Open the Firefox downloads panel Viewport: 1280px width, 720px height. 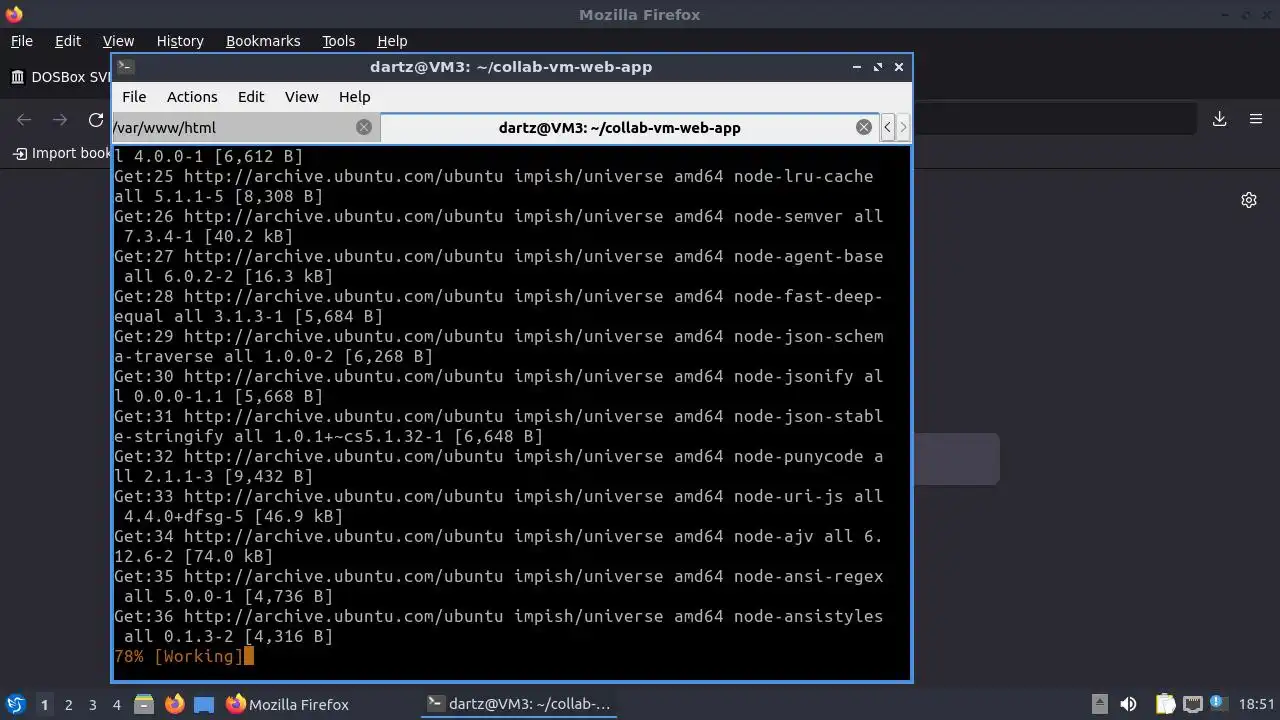tap(1220, 119)
